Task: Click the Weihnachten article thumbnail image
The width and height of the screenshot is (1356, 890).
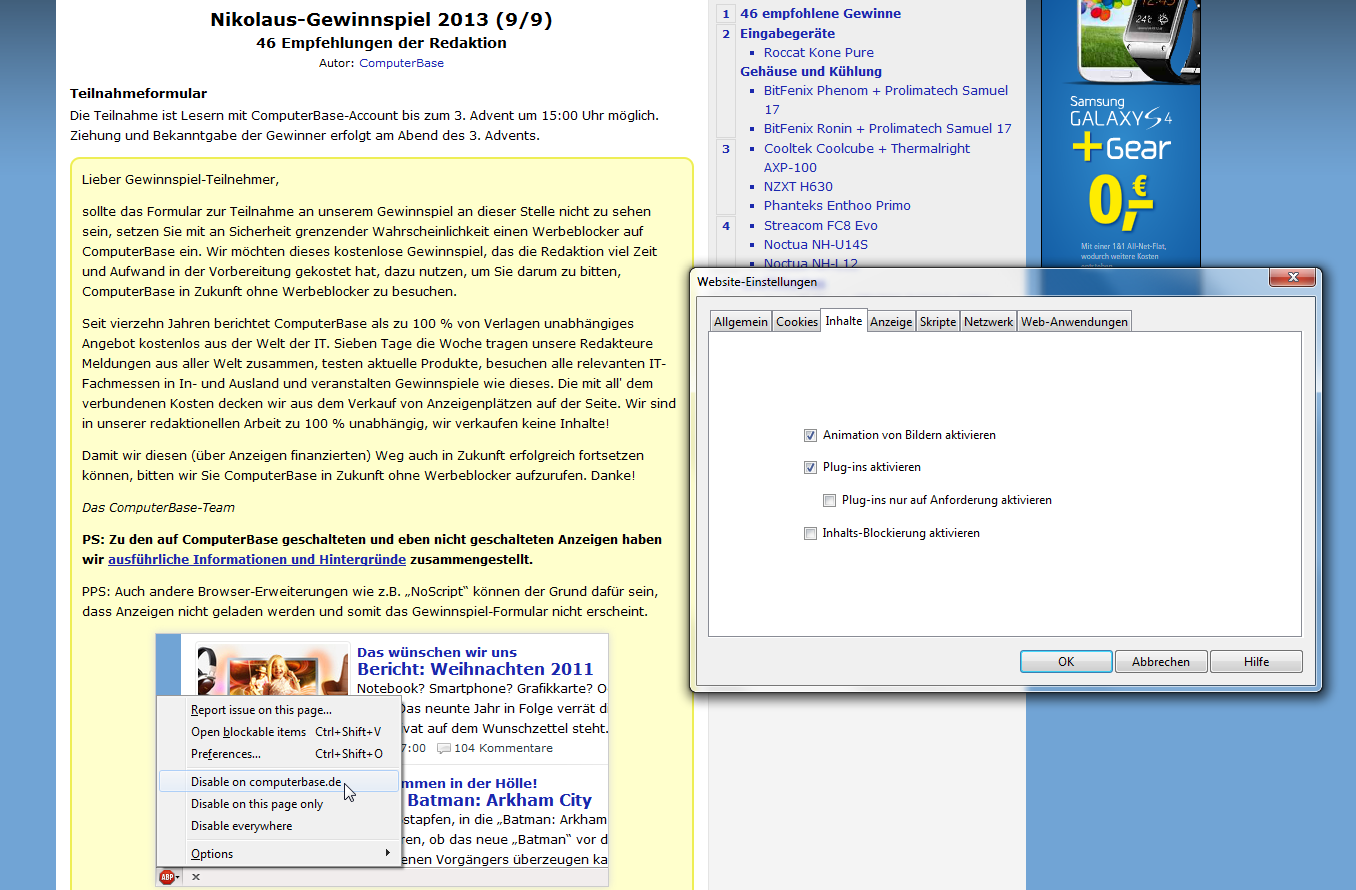Action: (273, 669)
